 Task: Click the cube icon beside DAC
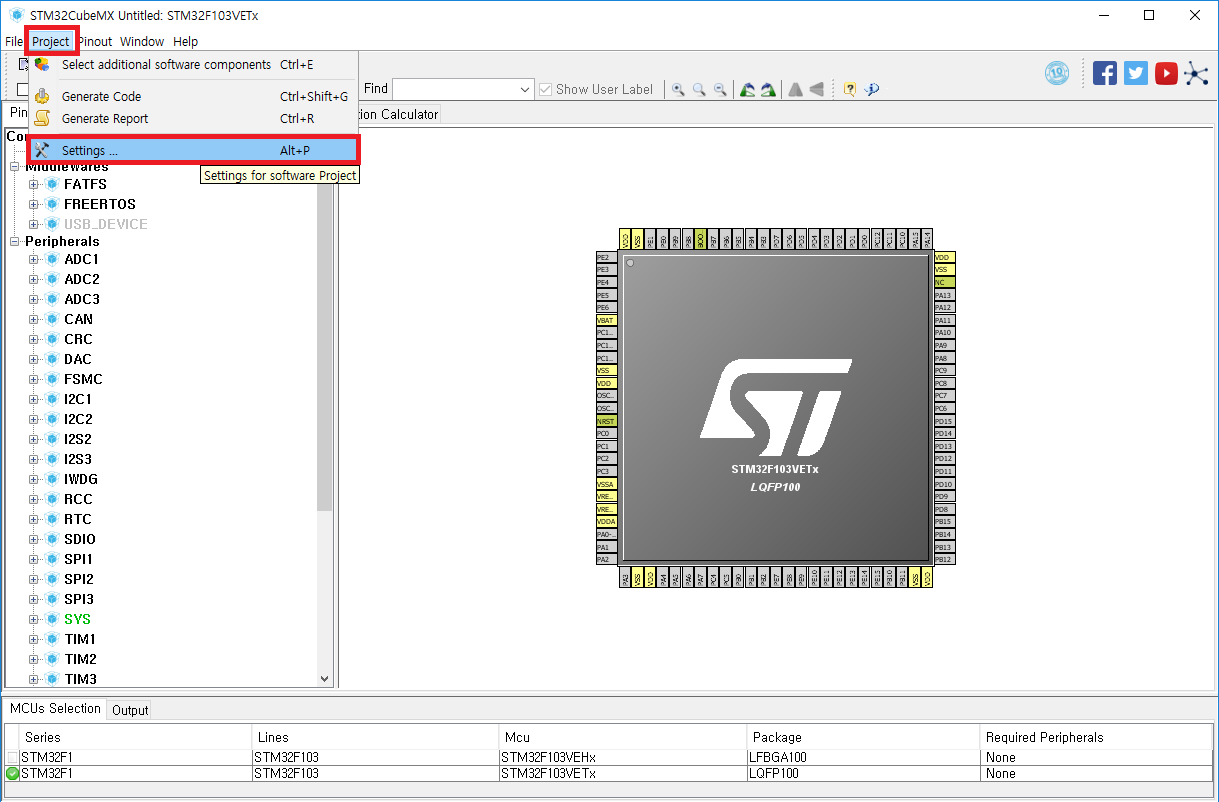tap(52, 359)
